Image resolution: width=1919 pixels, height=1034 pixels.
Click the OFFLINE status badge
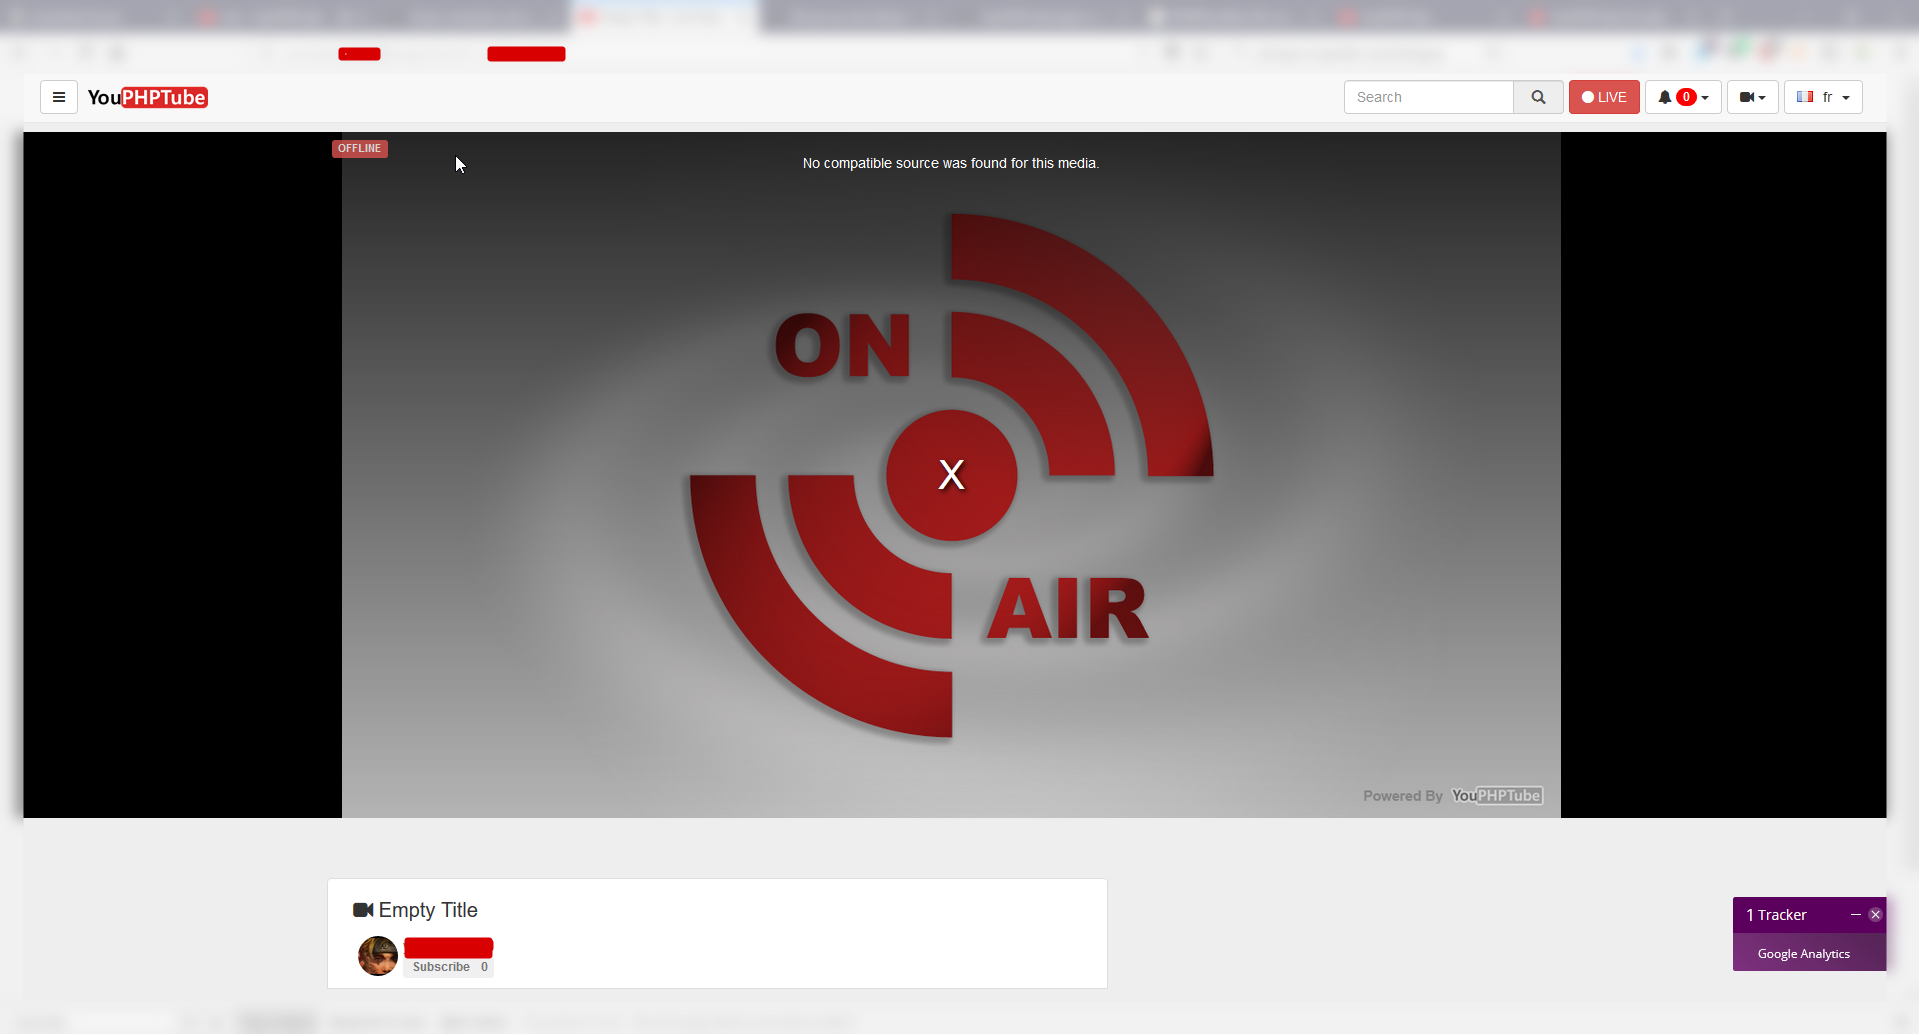tap(360, 148)
